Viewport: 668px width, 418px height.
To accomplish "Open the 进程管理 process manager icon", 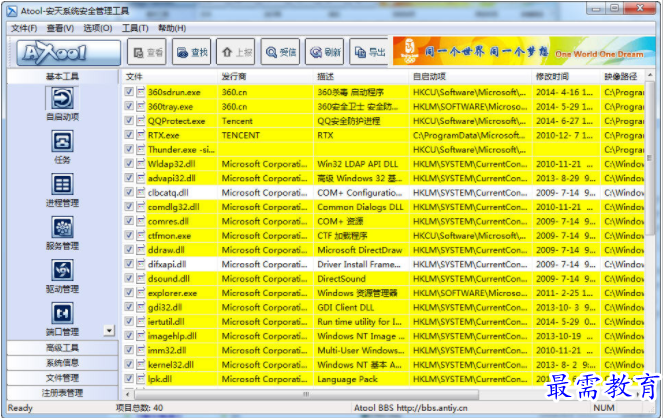I will (x=62, y=184).
